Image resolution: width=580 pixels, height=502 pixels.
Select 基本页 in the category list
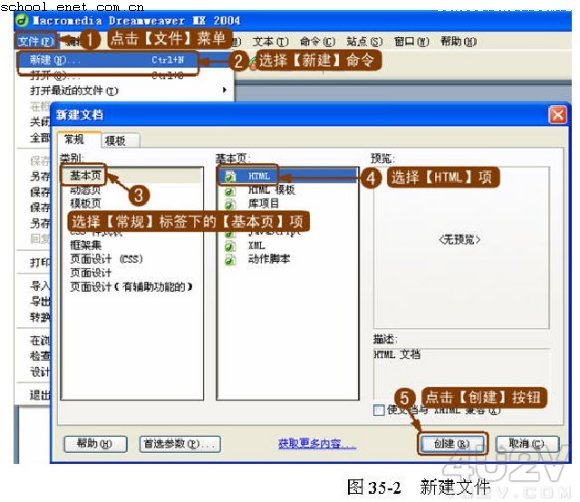pos(86,175)
